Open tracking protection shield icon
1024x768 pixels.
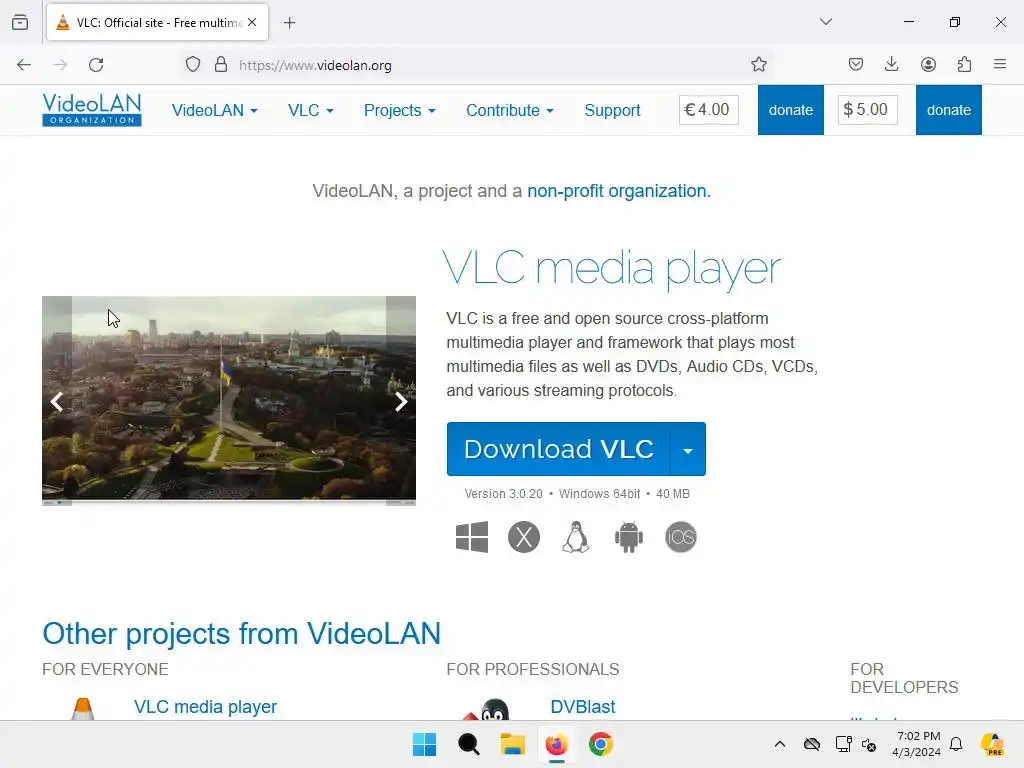(x=193, y=65)
